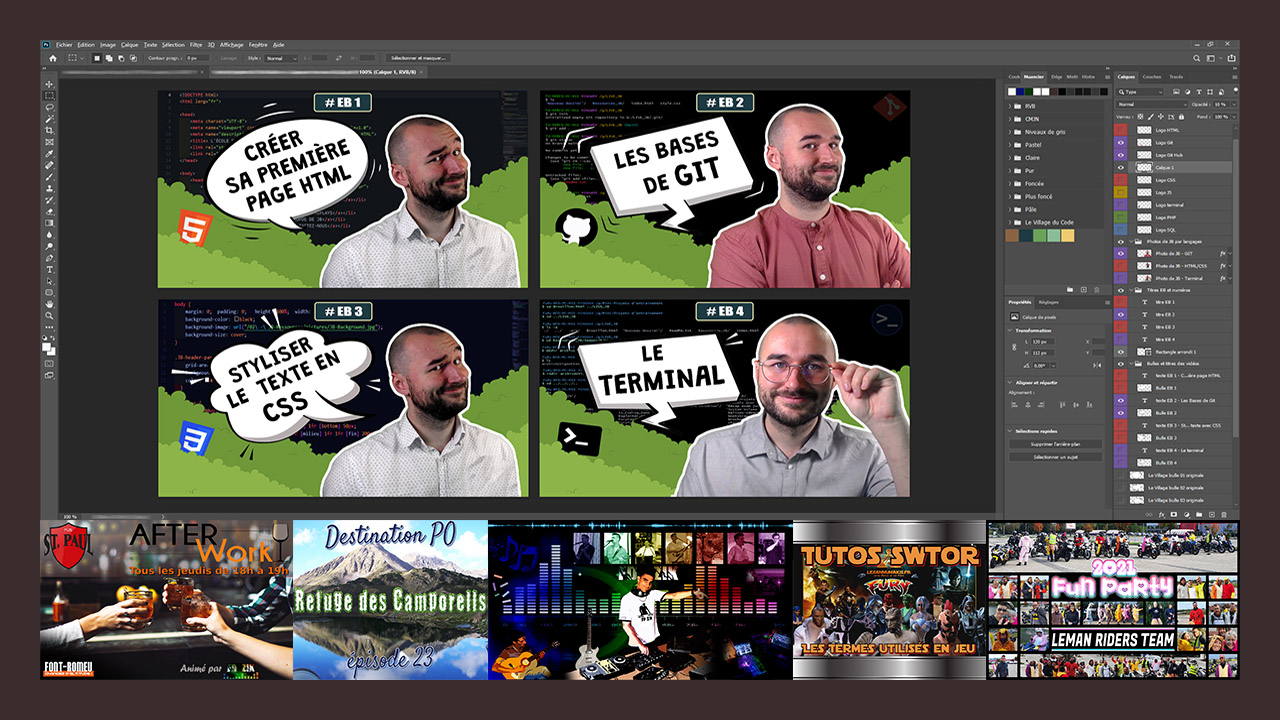Select the Magic Wand tool
Viewport: 1280px width, 720px height.
click(x=49, y=119)
